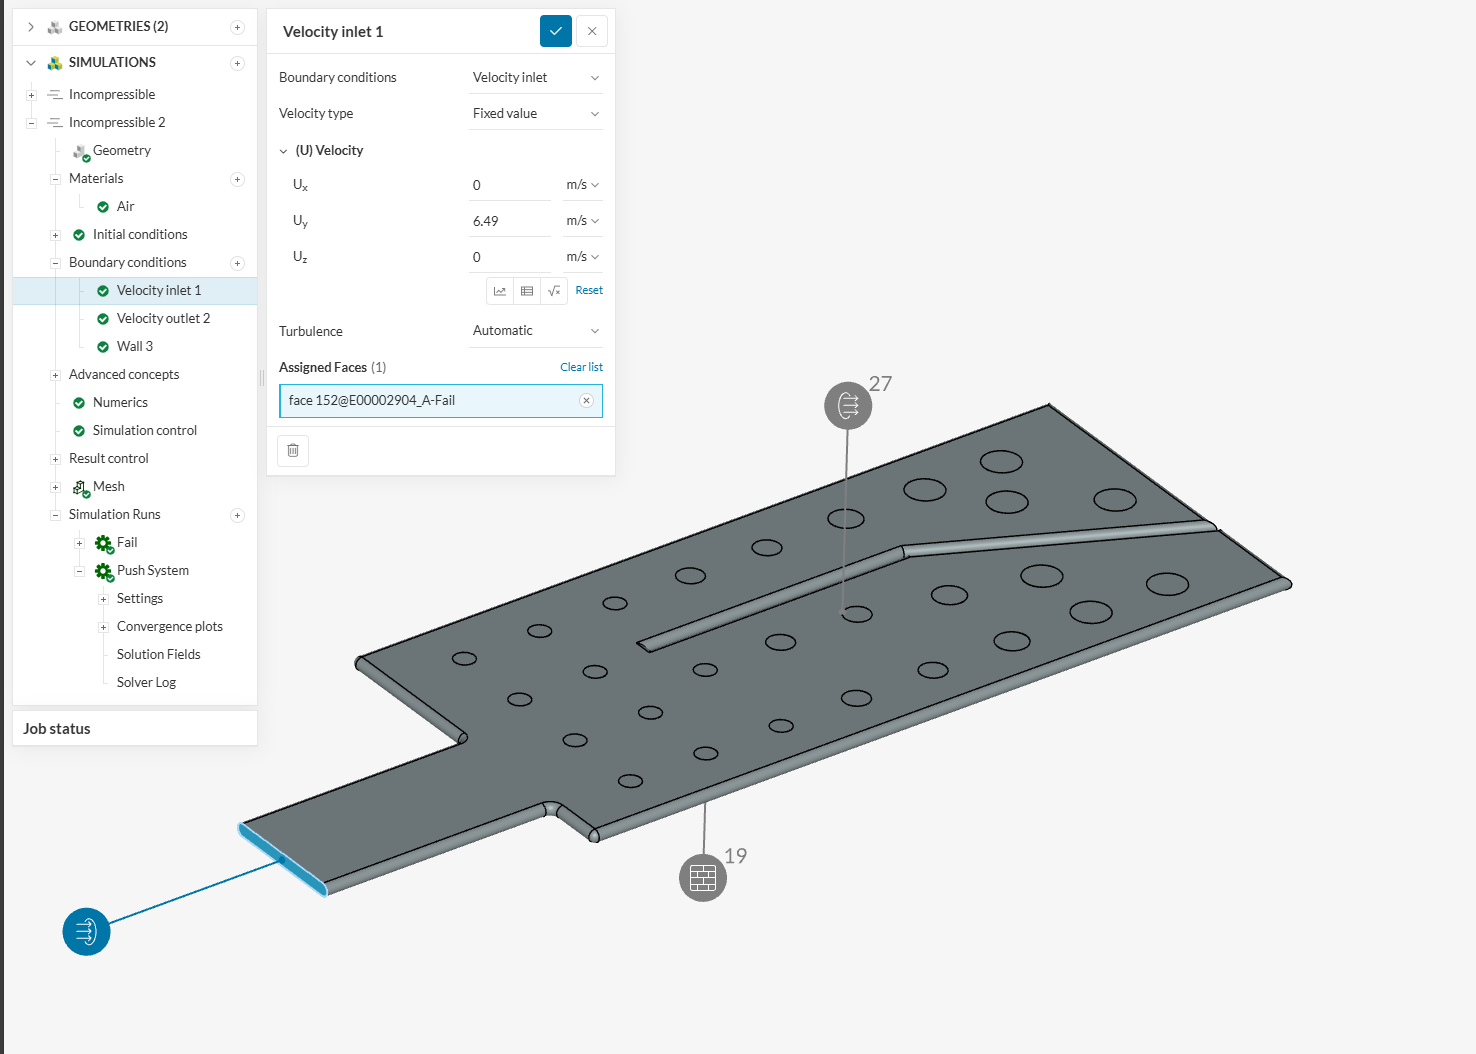Click the Uy velocity field showing 6.49
1476x1054 pixels.
(x=510, y=221)
